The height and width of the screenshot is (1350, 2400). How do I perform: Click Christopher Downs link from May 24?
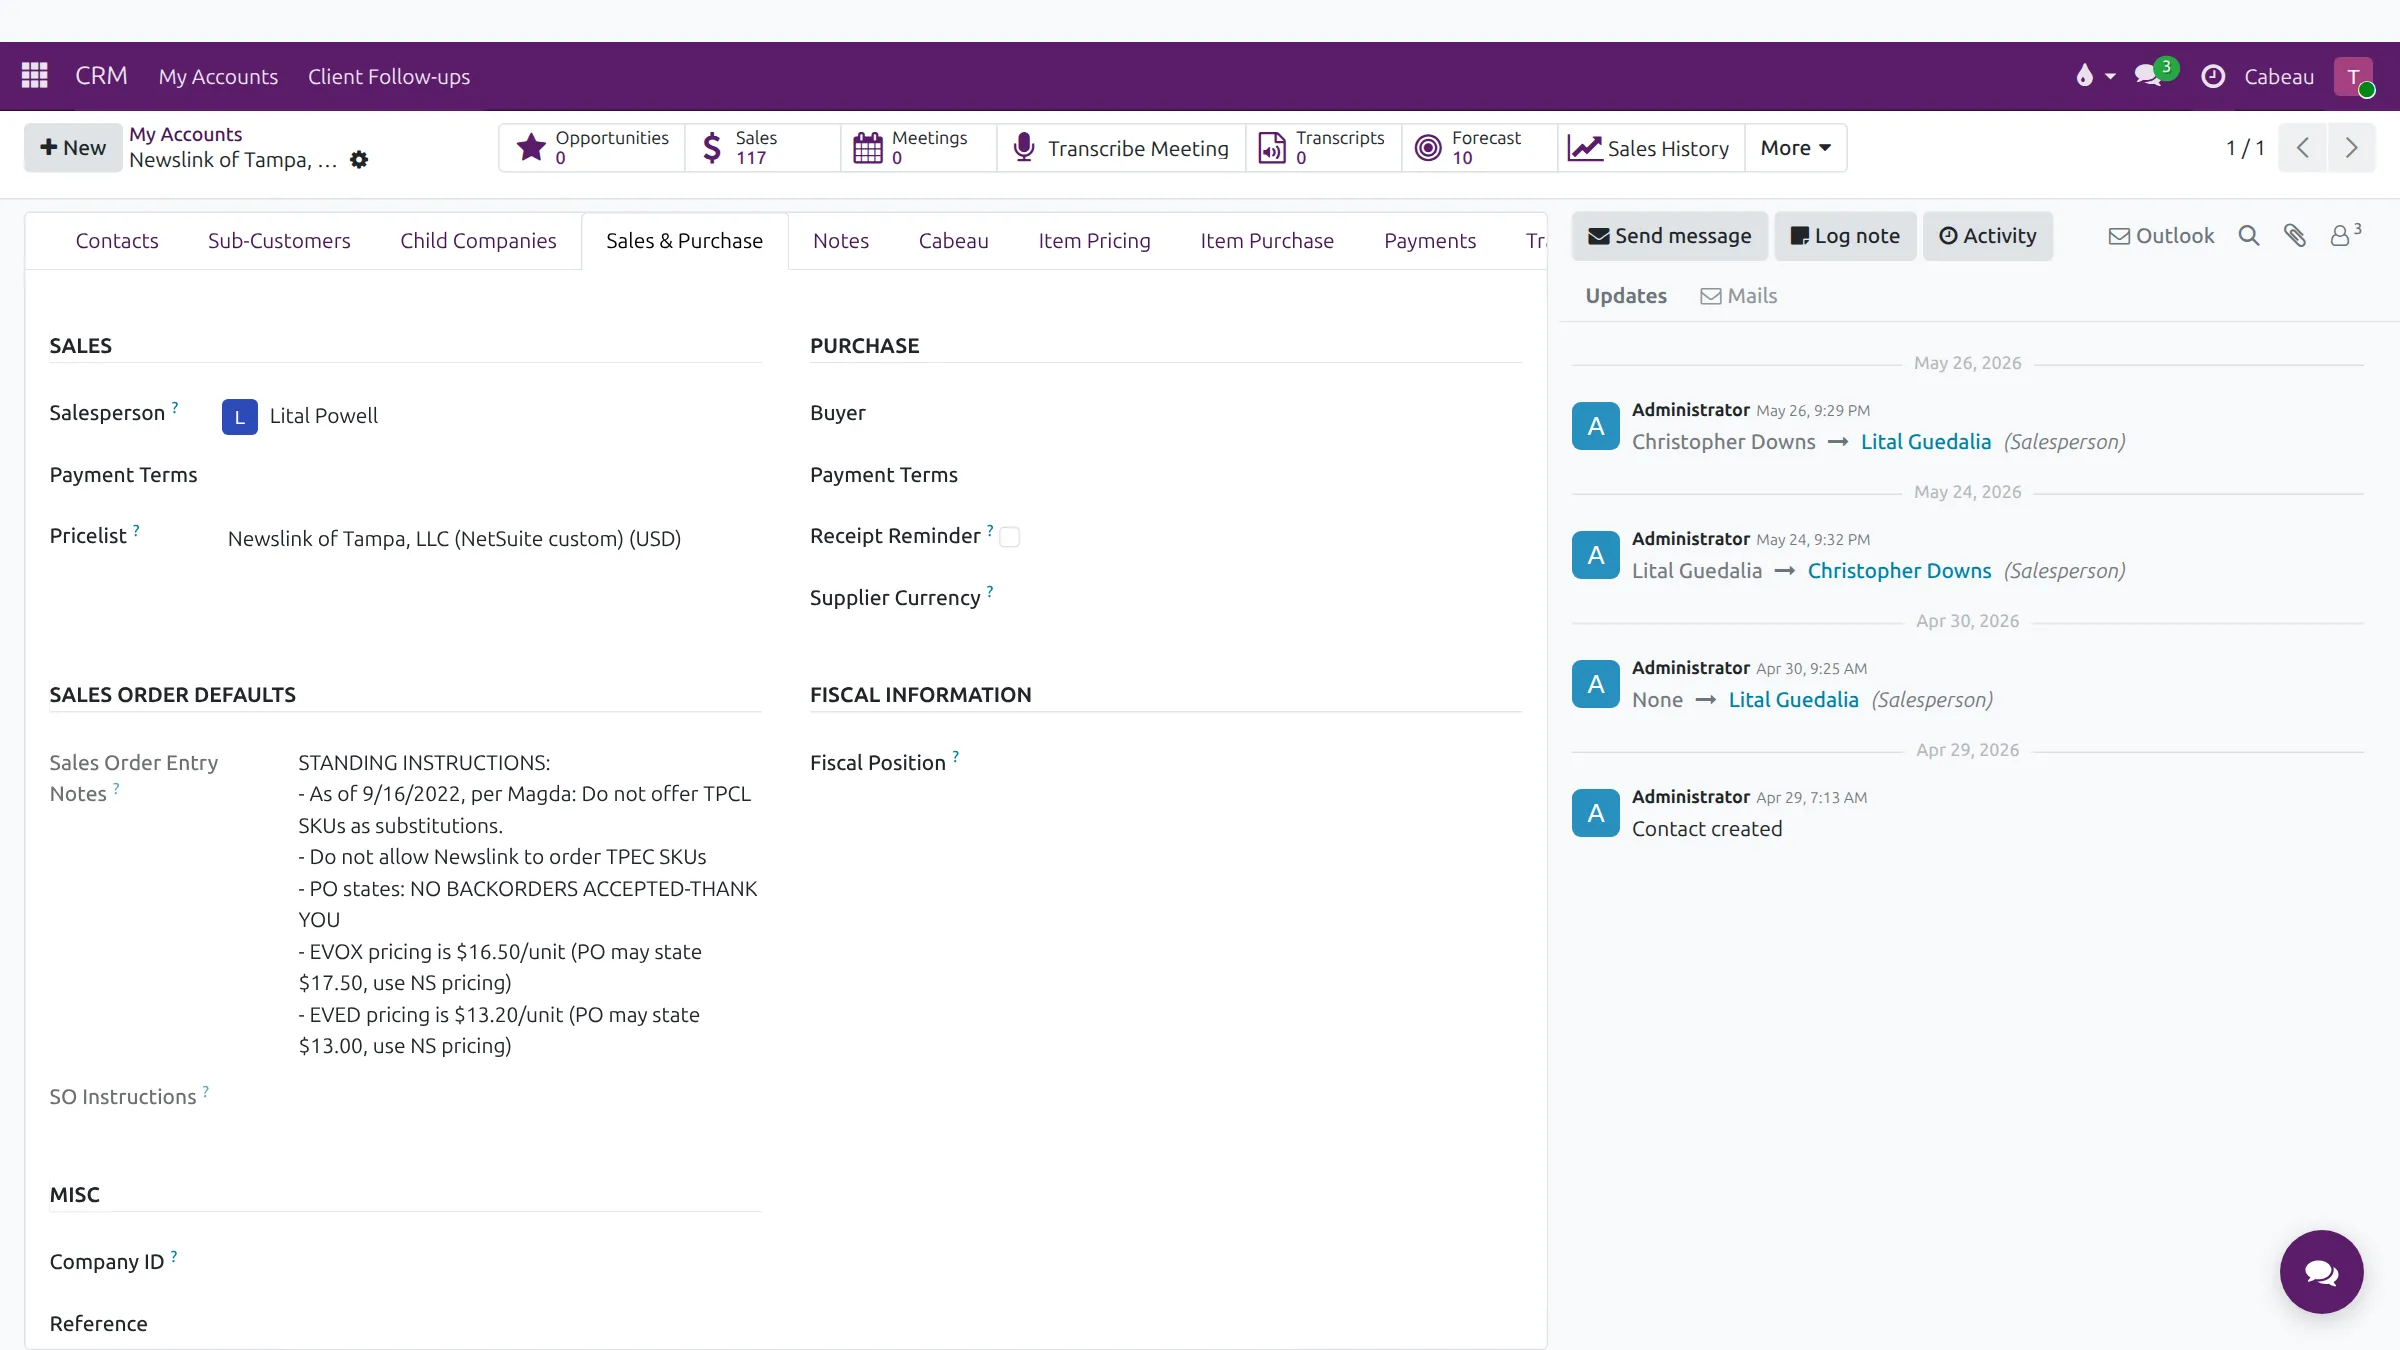coord(1899,571)
